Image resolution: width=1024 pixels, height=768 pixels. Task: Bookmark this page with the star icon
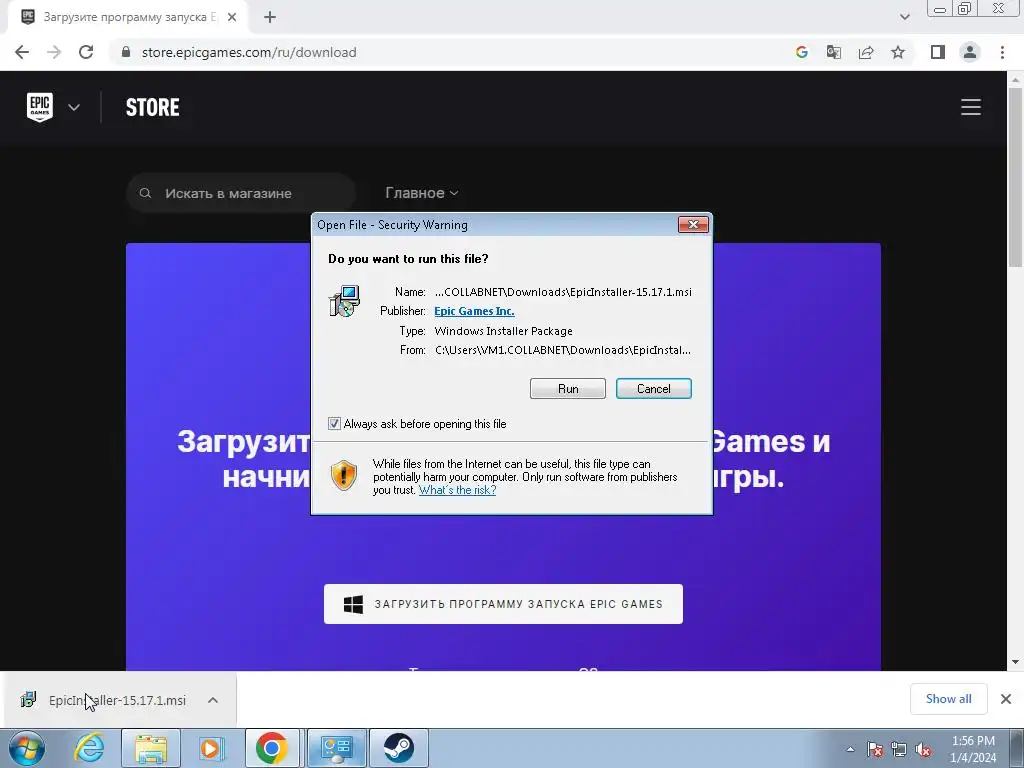pos(898,52)
